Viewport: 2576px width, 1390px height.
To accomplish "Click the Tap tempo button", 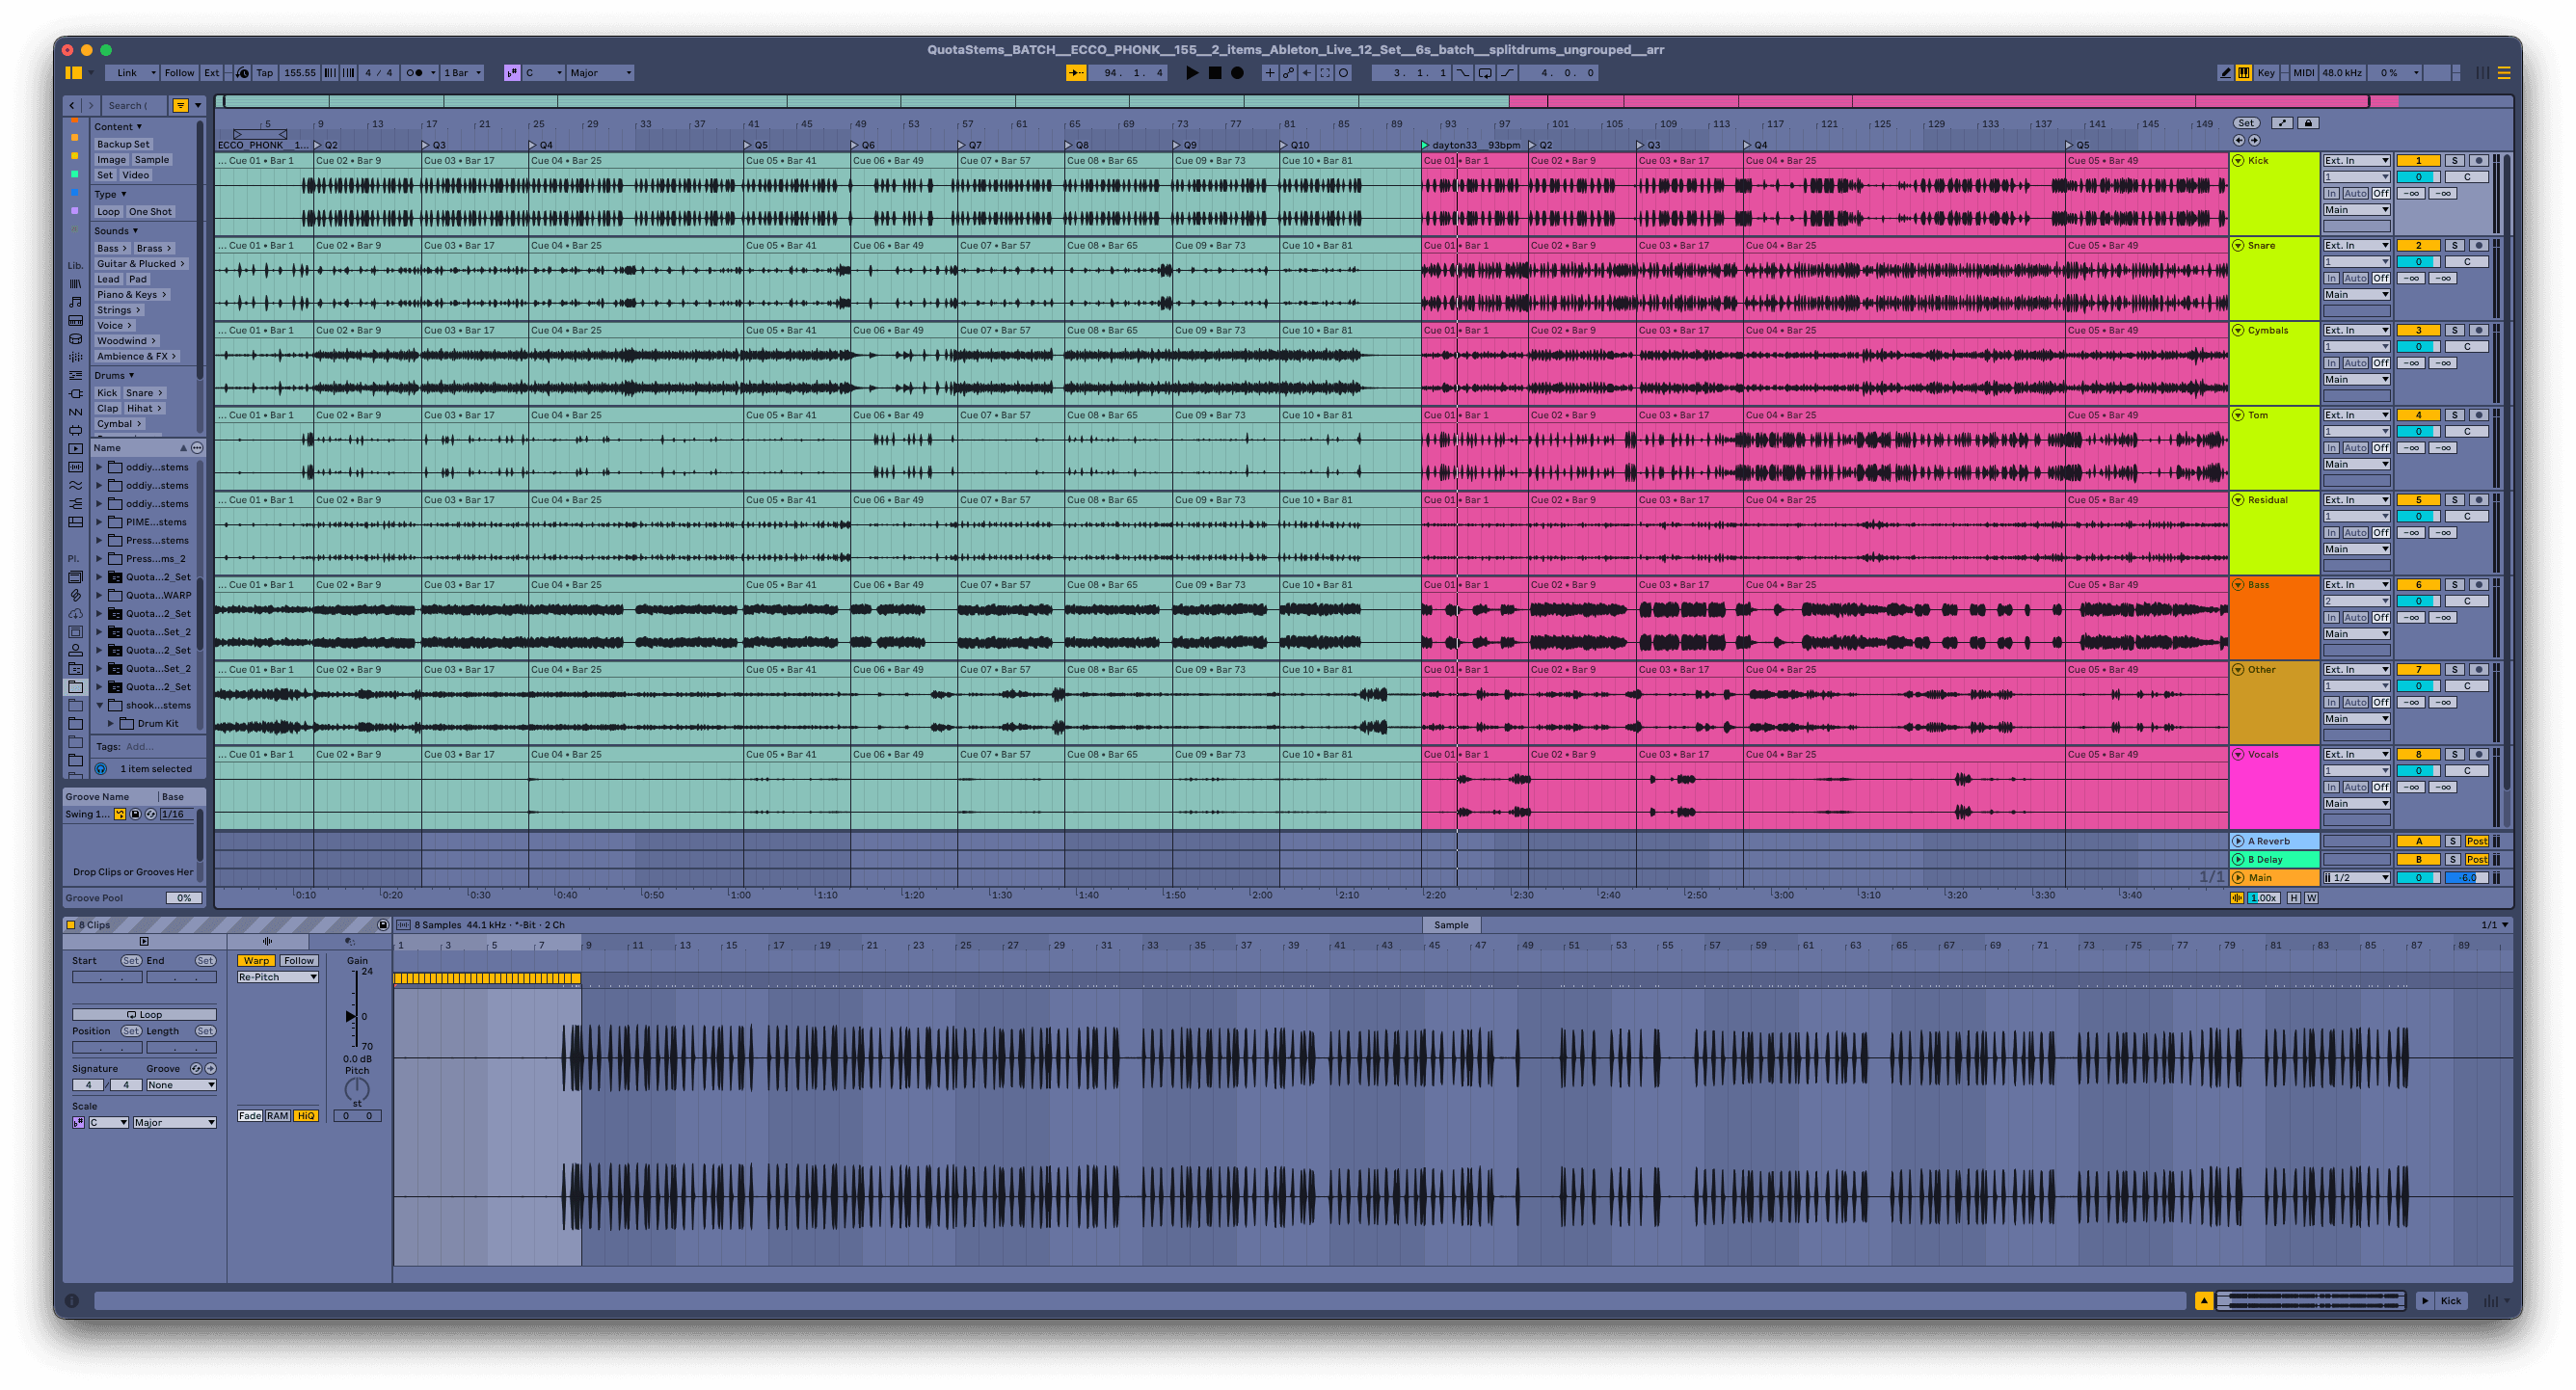I will [264, 73].
